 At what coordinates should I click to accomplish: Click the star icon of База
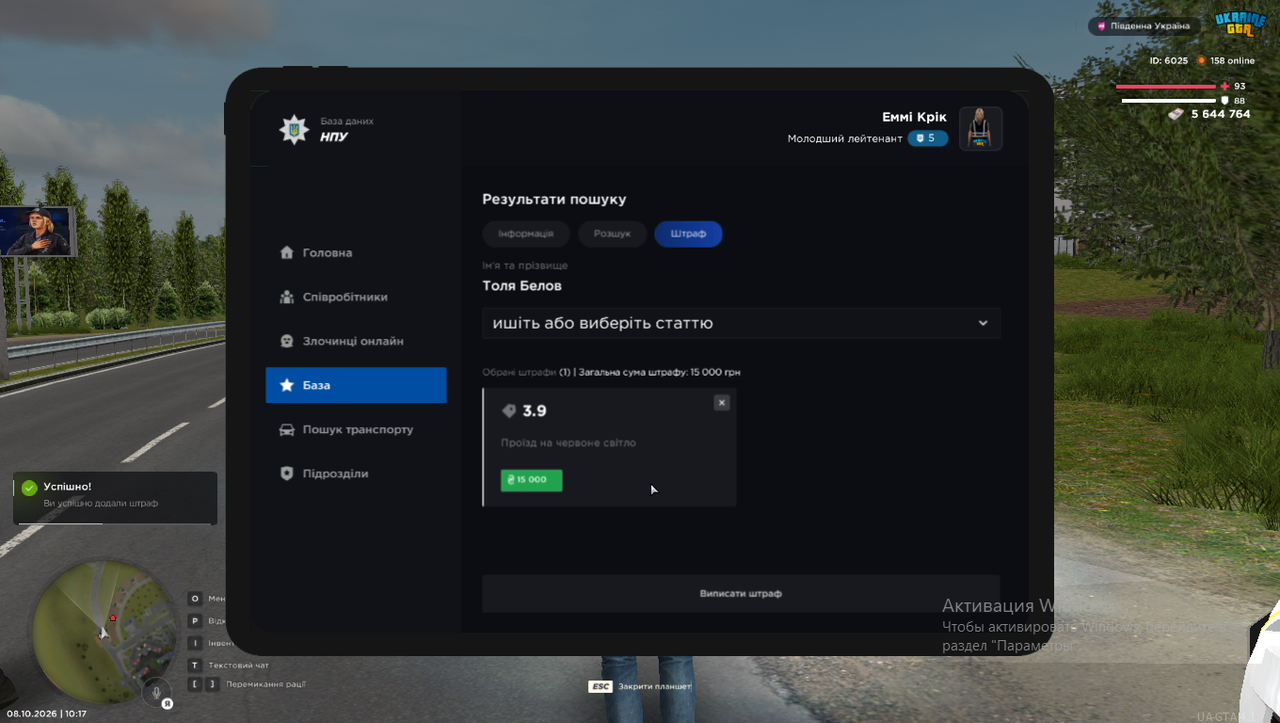[287, 385]
